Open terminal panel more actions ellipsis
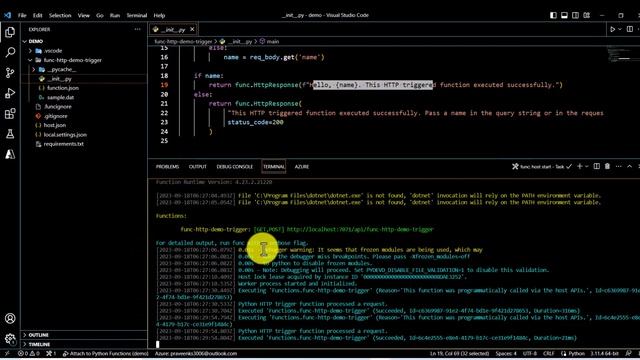640x360 pixels. [x=618, y=166]
